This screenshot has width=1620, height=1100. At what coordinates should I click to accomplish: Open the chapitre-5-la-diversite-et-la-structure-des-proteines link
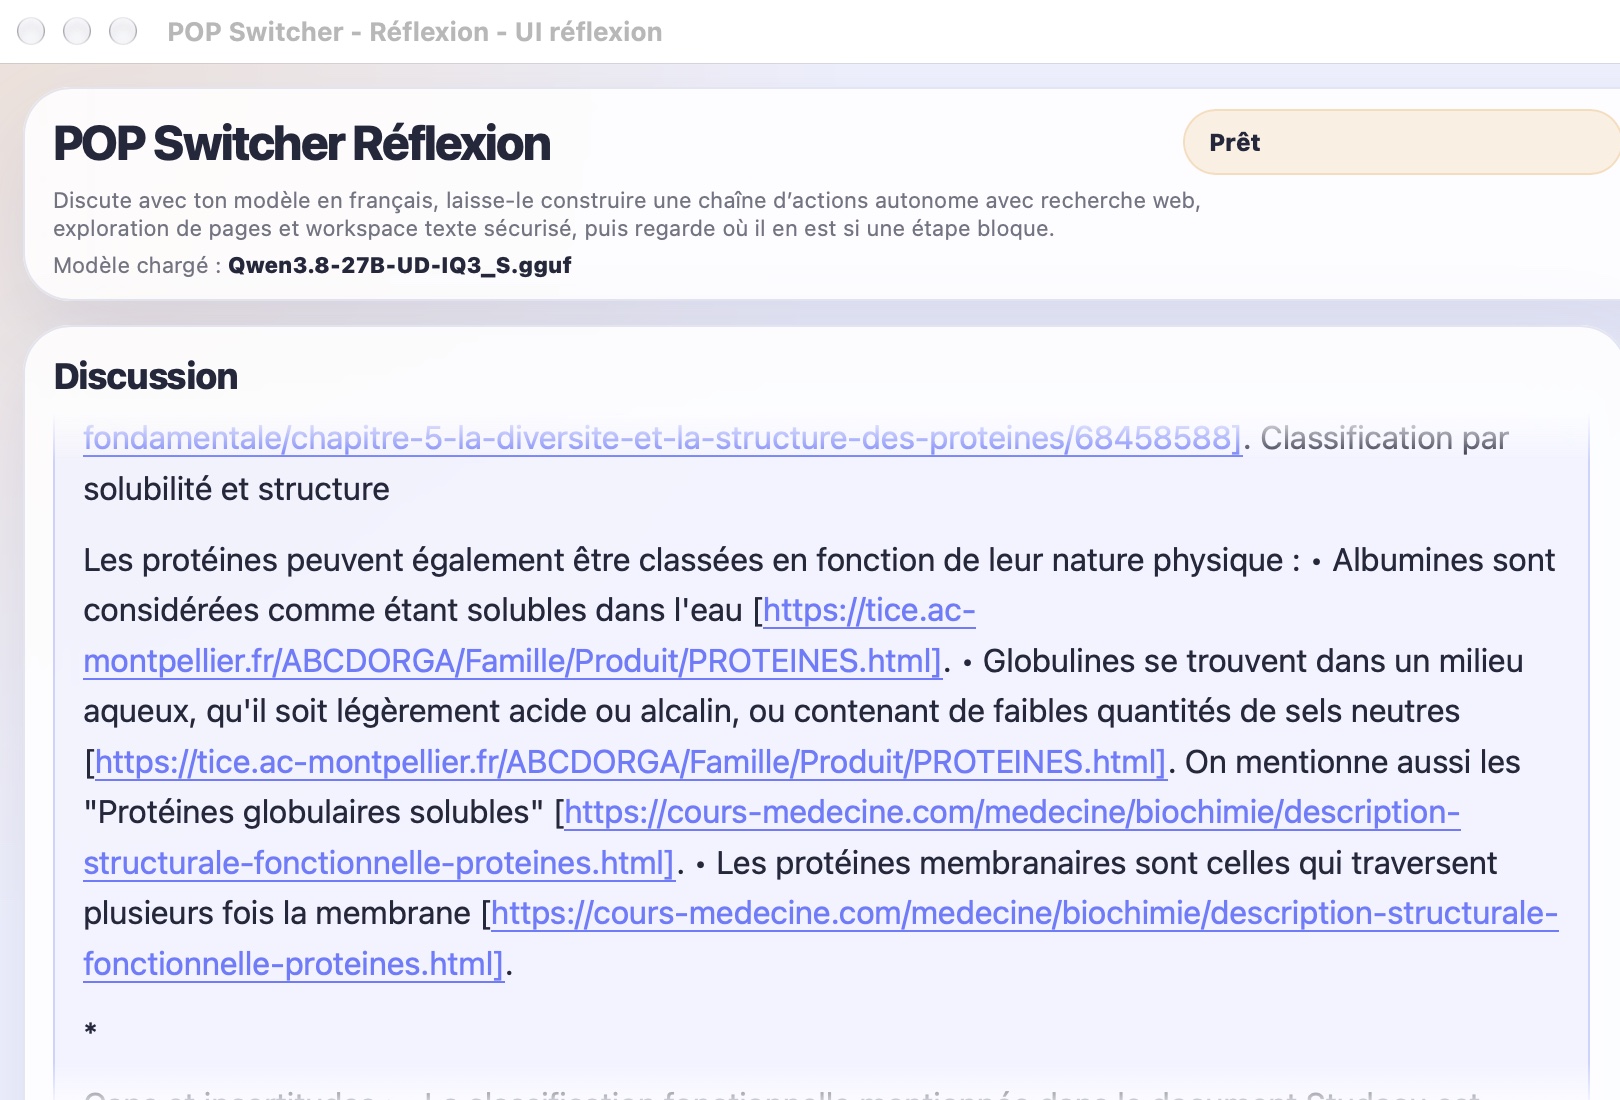(662, 438)
